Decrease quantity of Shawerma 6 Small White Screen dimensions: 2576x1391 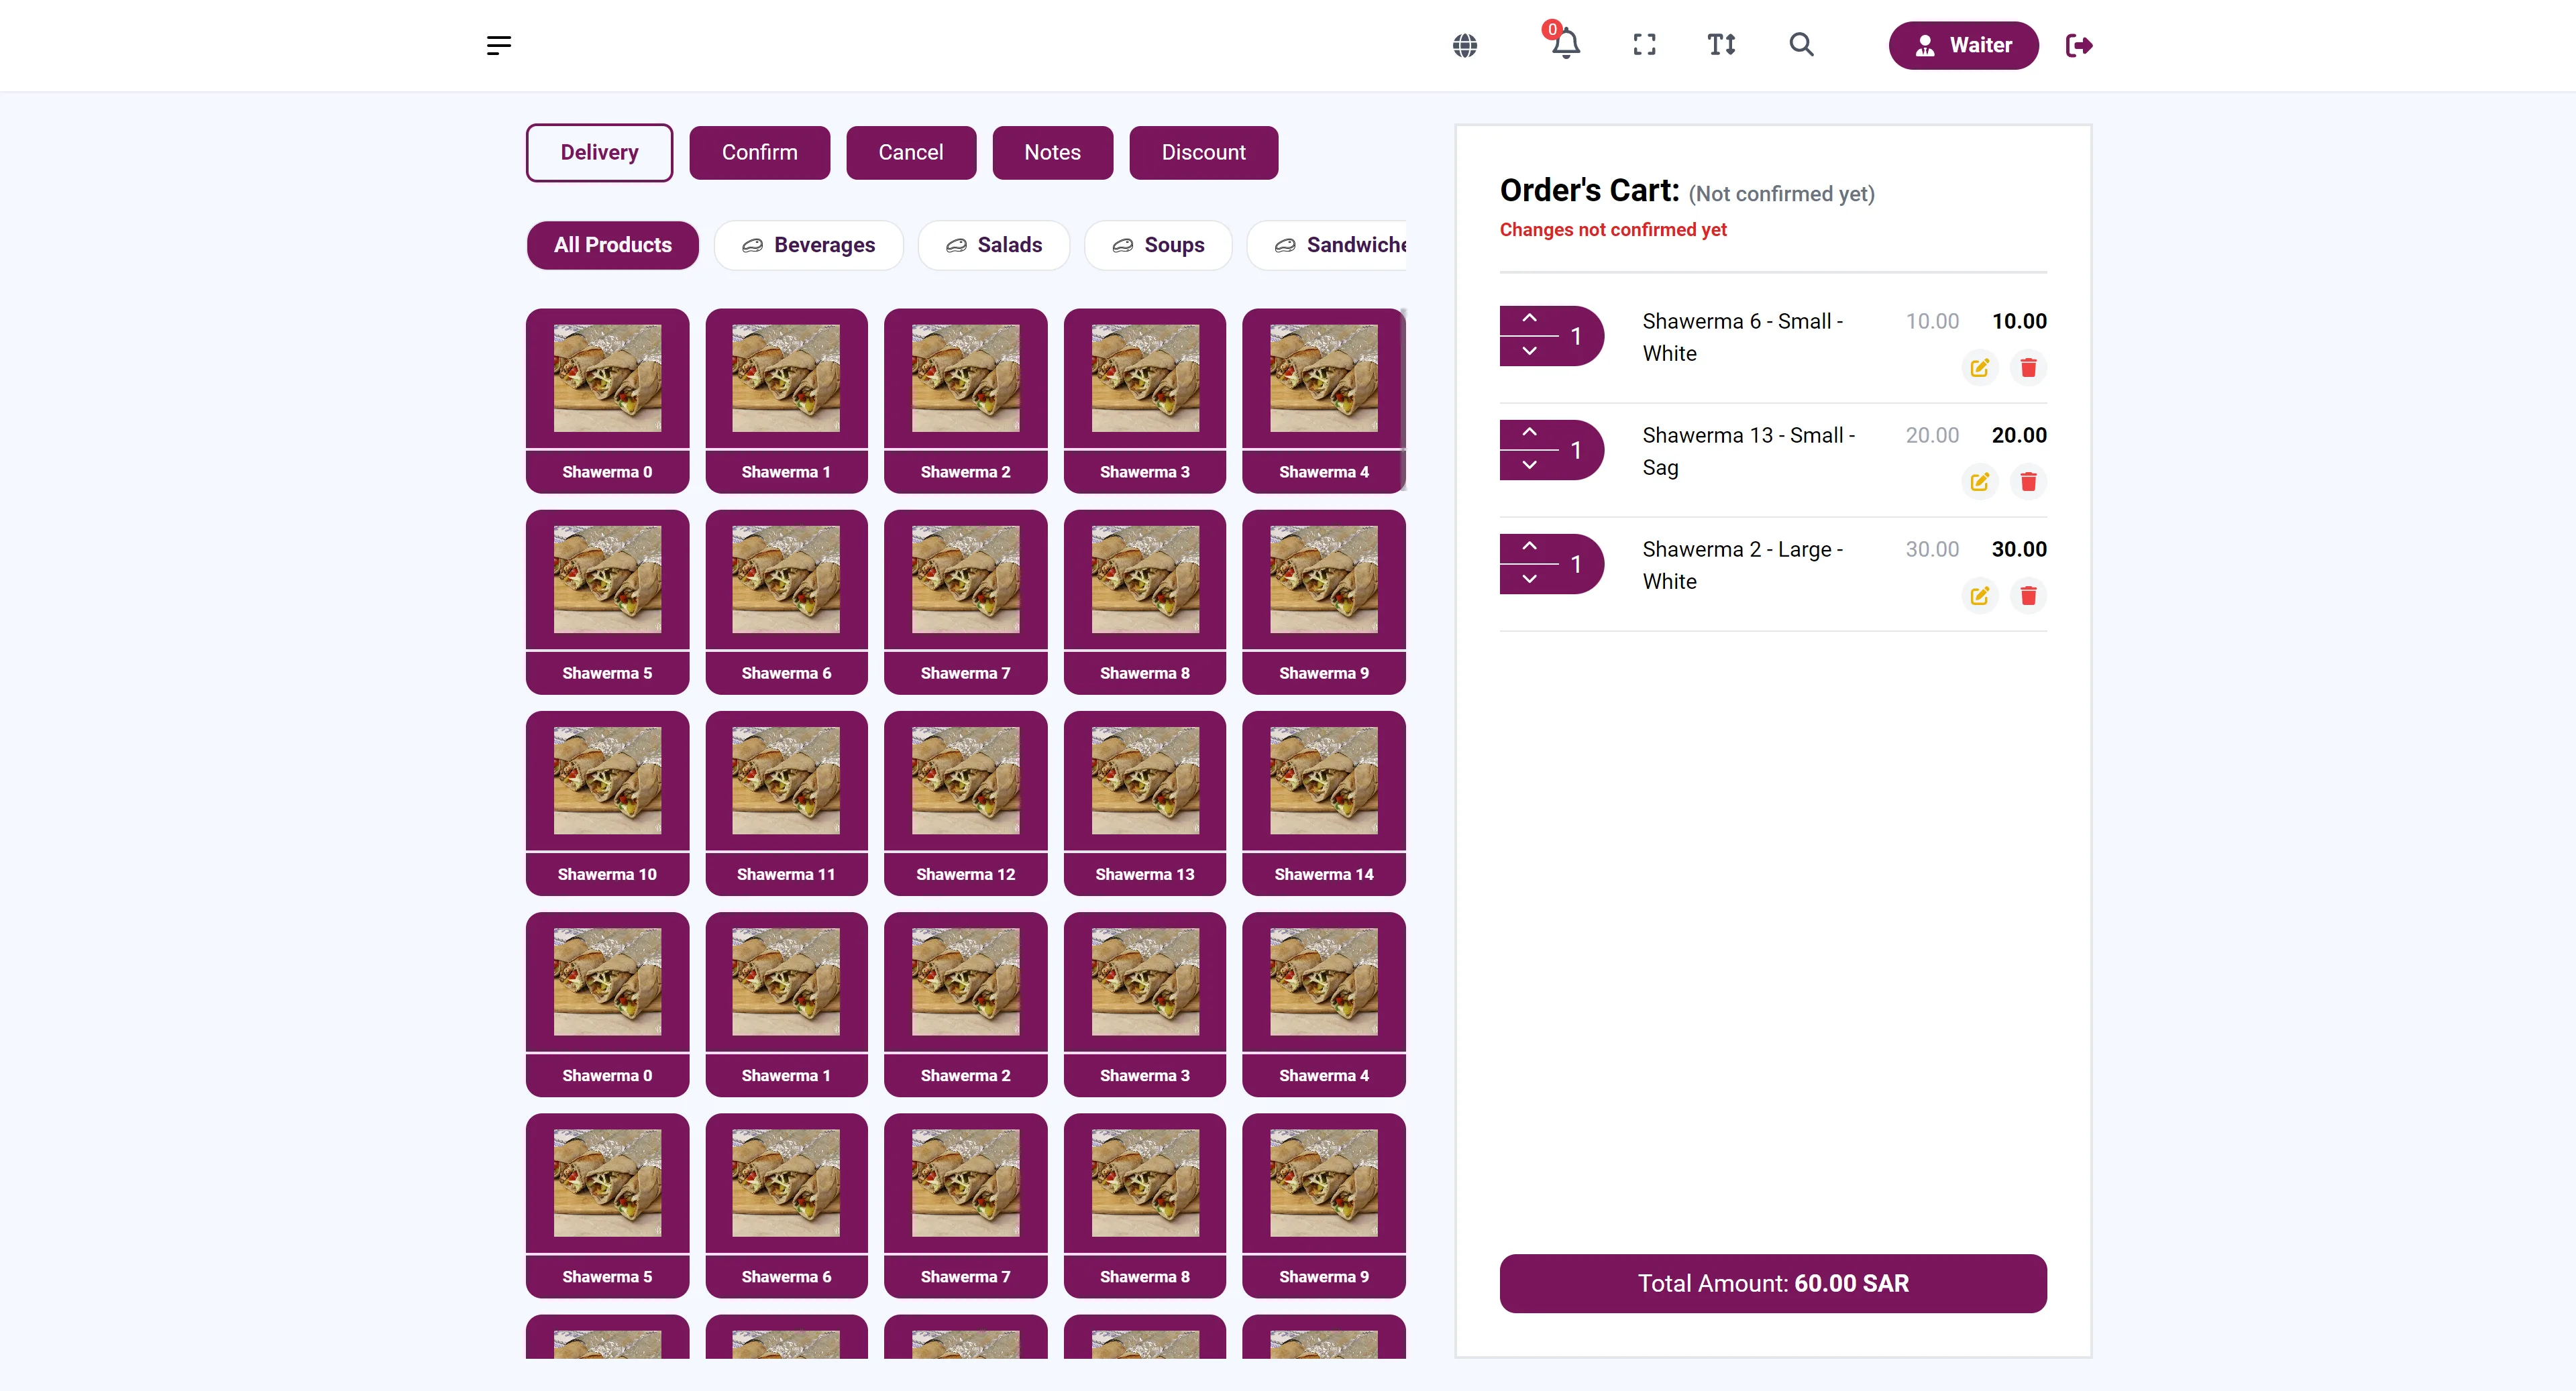pyautogui.click(x=1529, y=351)
